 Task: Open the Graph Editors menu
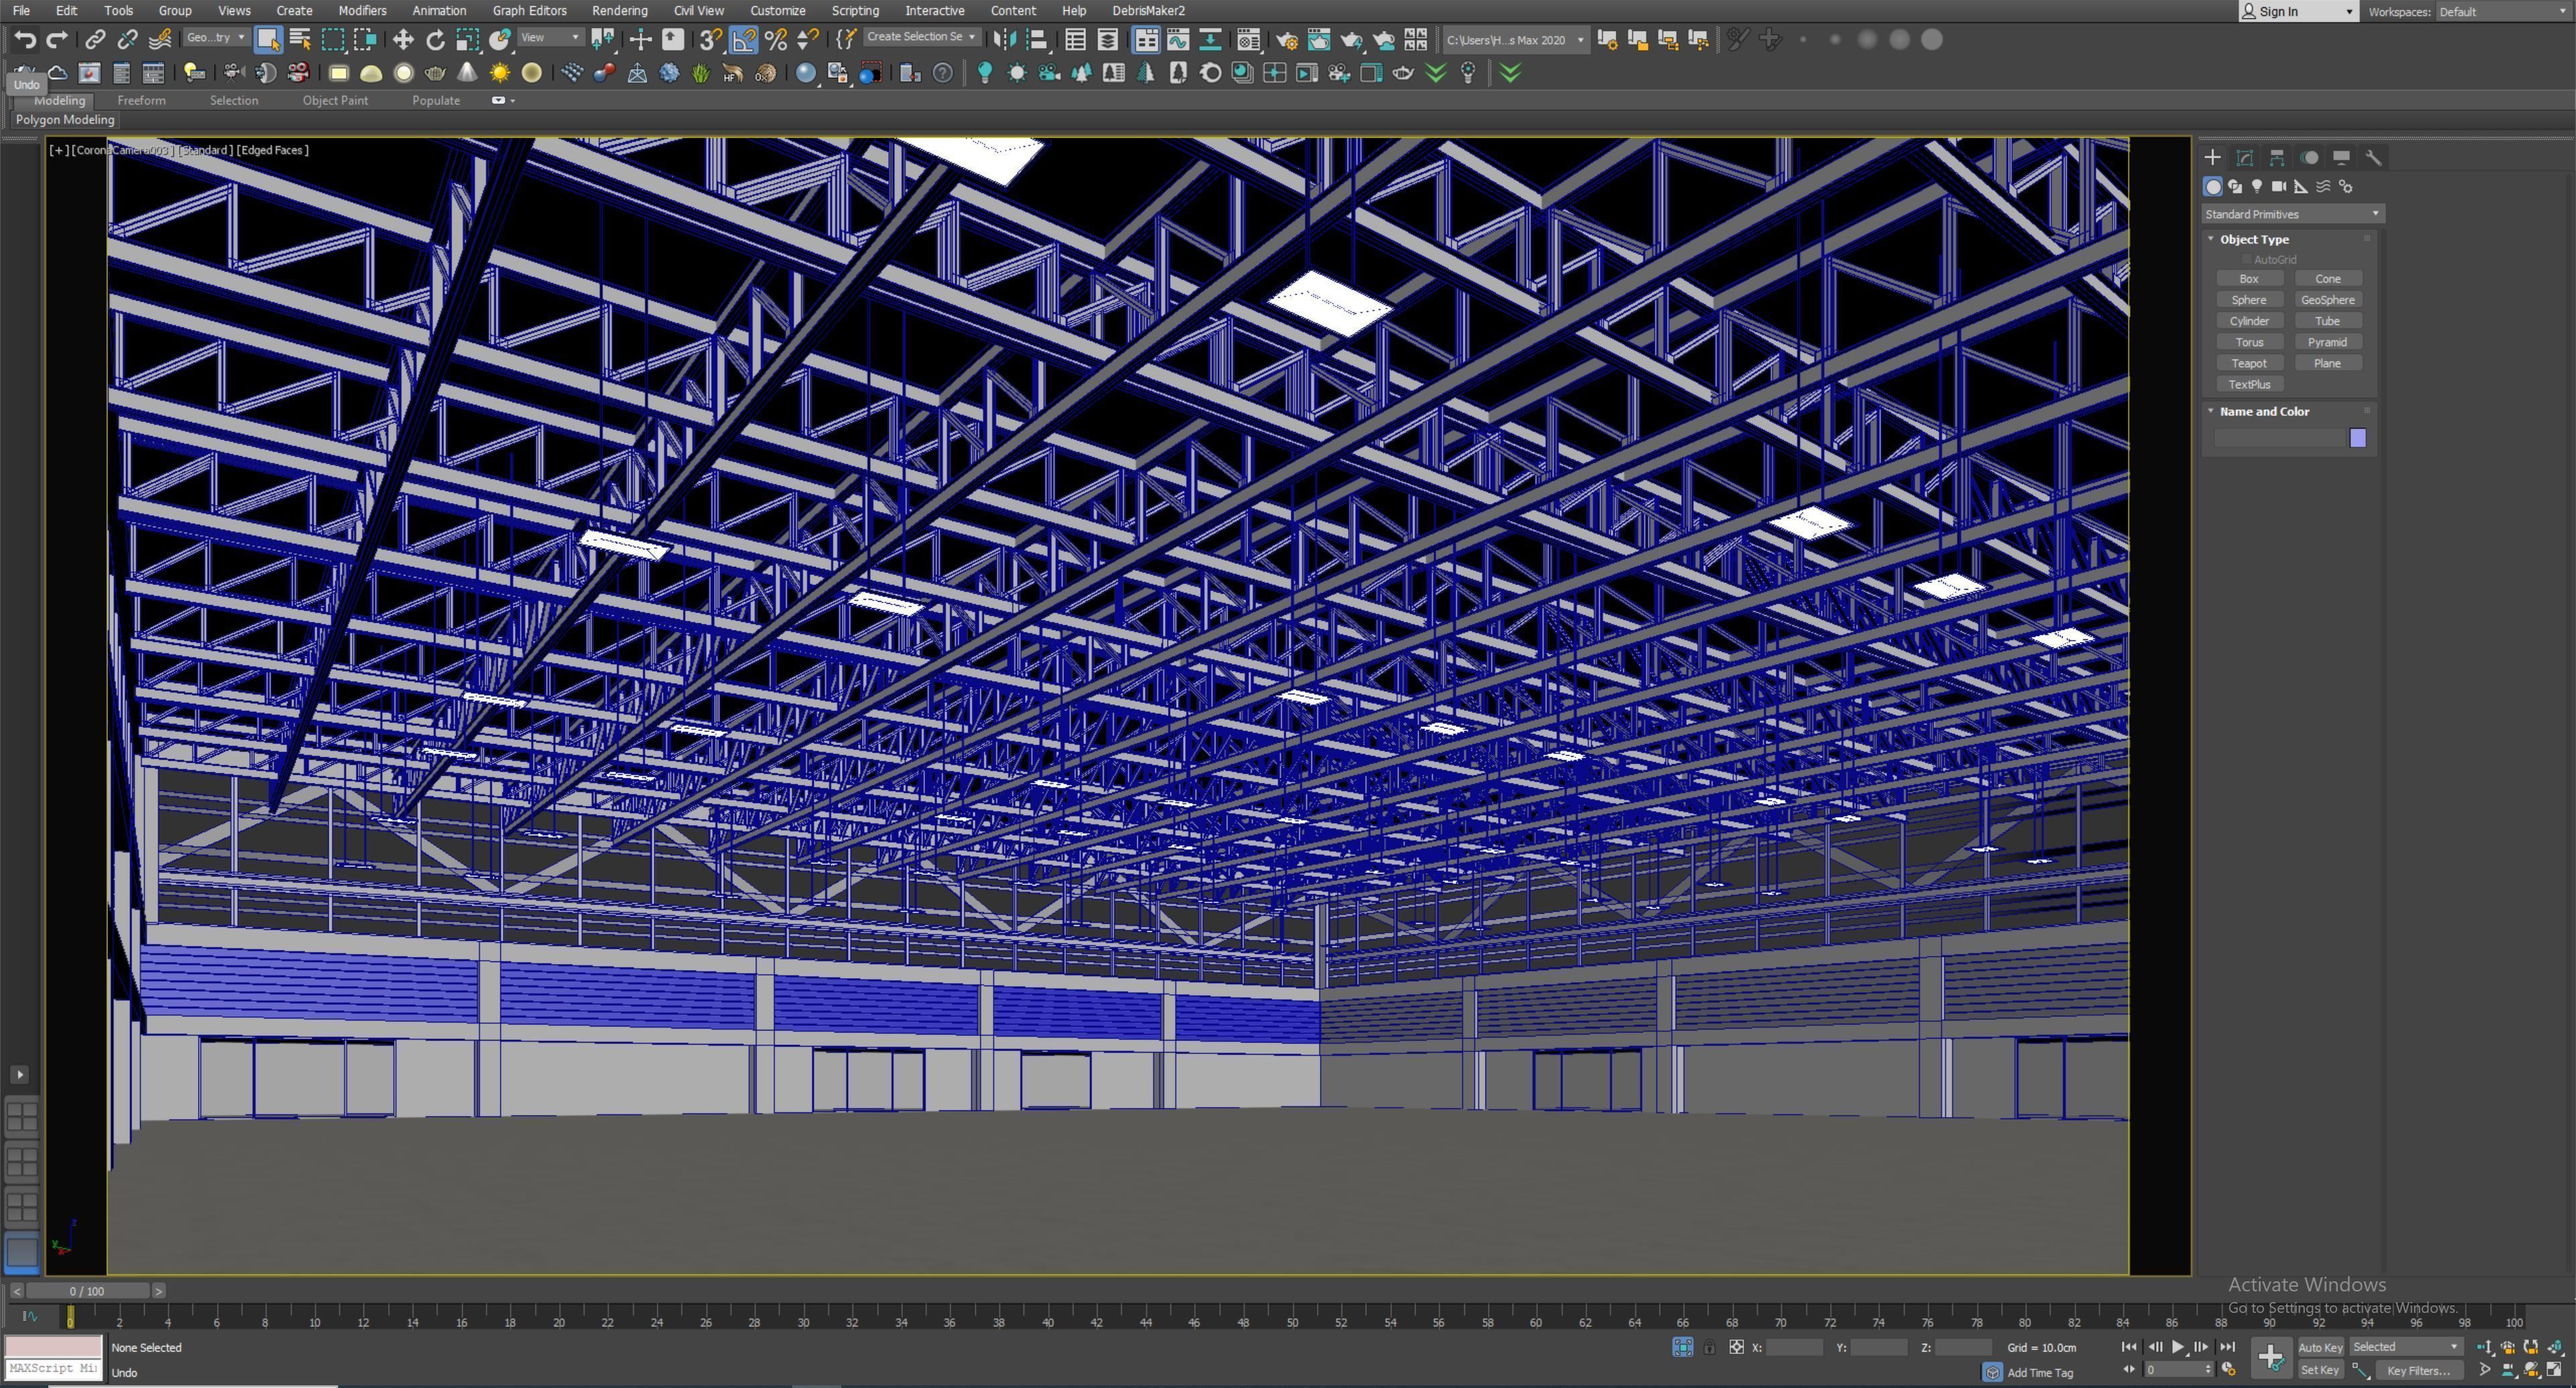(x=529, y=11)
